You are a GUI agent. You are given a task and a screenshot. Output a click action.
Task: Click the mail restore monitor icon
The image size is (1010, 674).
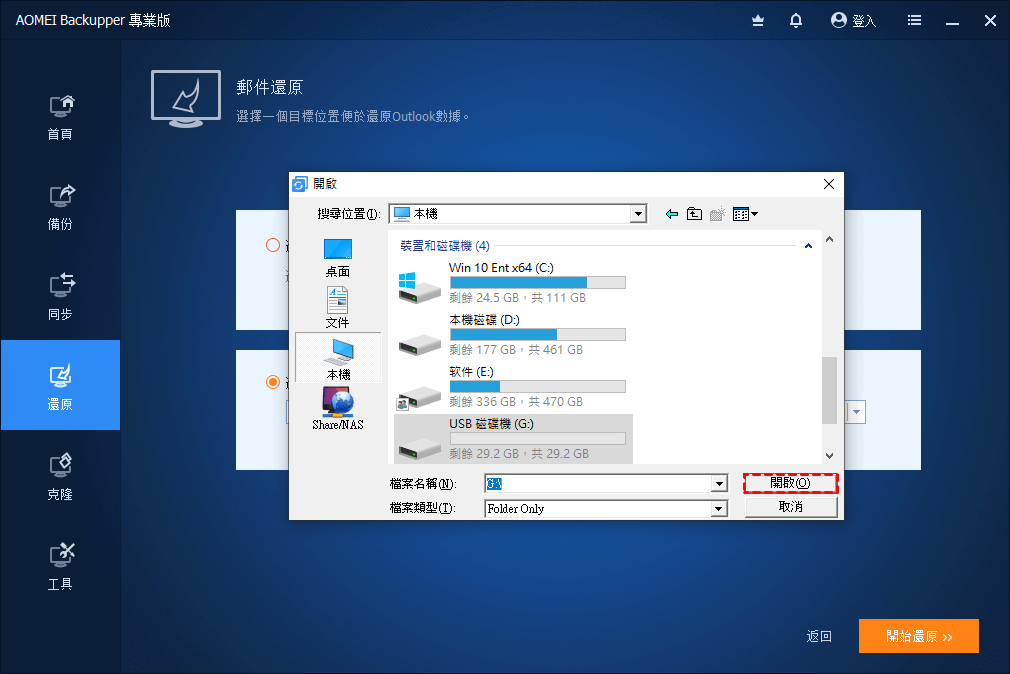coord(186,99)
